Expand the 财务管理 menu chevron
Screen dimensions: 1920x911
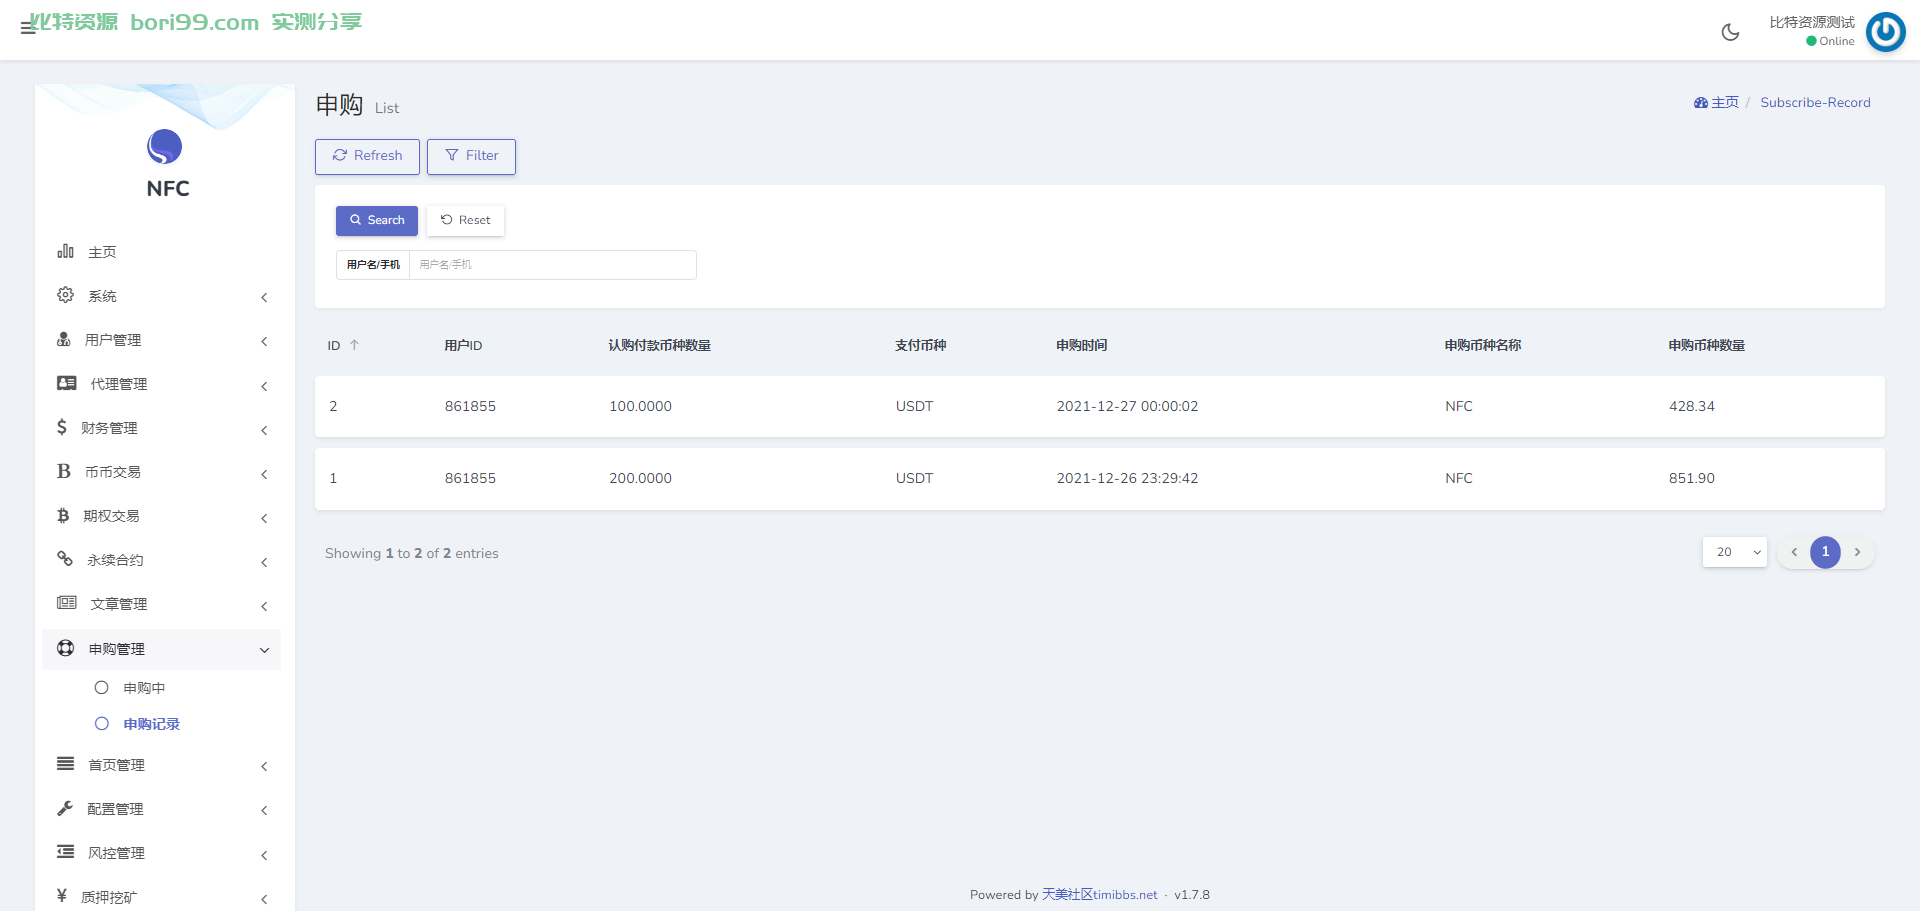tap(264, 430)
